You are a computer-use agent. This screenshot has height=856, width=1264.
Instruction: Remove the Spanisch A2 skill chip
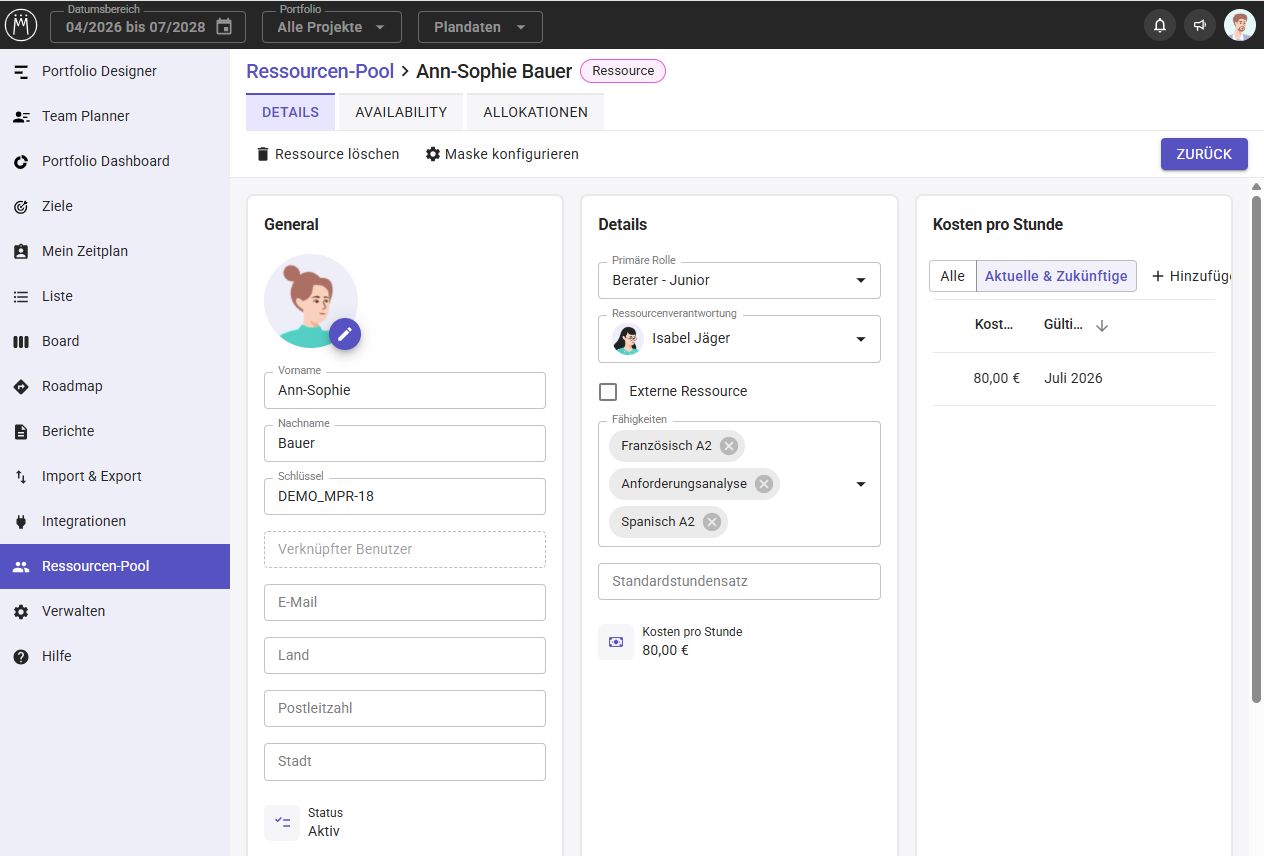(x=711, y=522)
